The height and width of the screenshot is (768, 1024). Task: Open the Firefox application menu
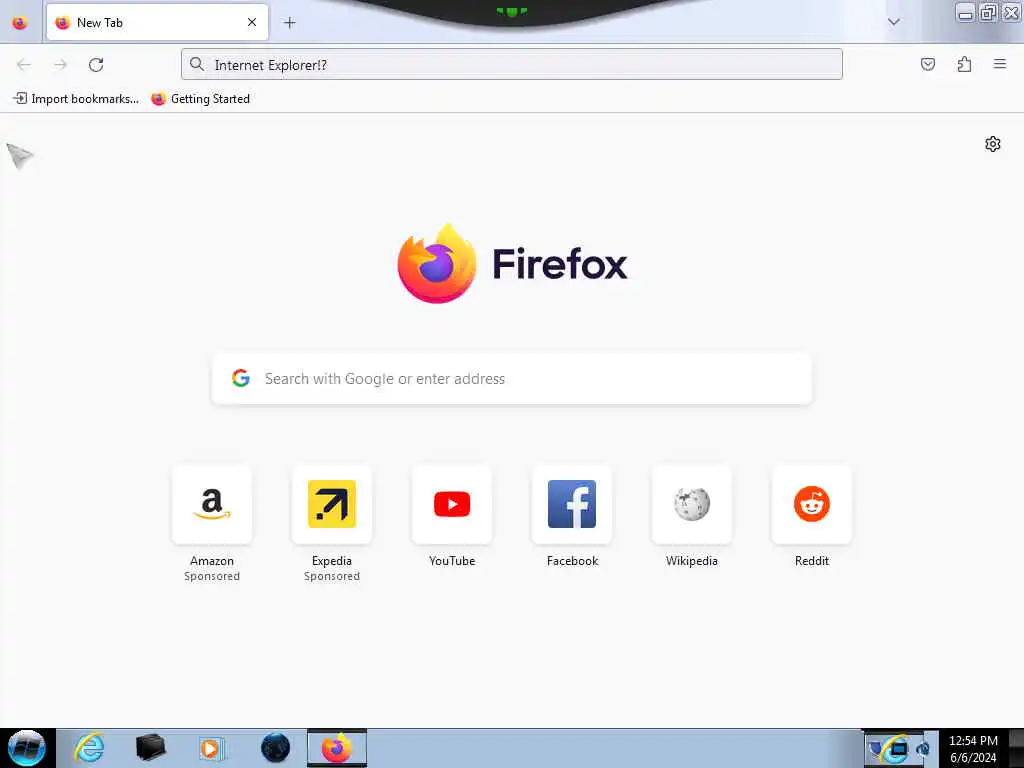(1000, 64)
